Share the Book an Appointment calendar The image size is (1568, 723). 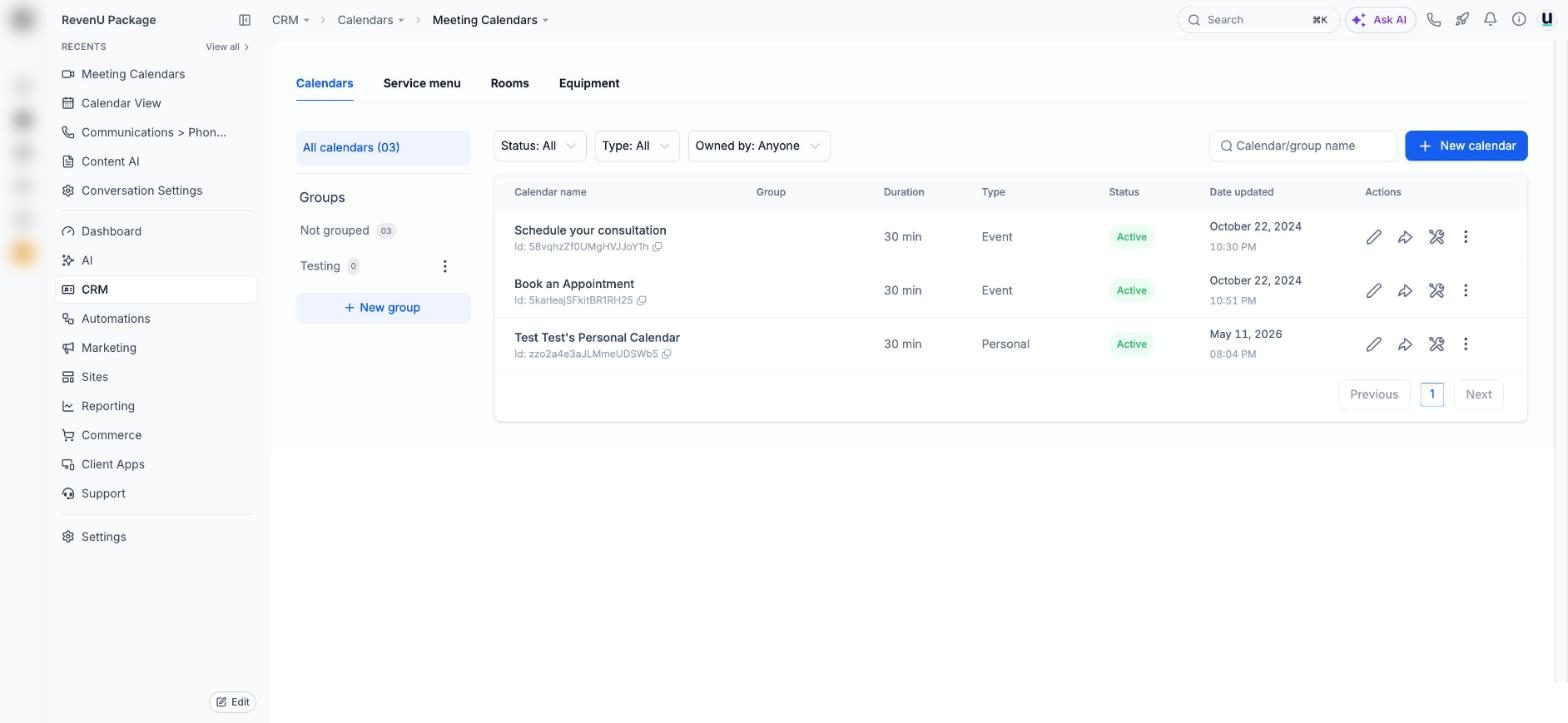[x=1405, y=291]
